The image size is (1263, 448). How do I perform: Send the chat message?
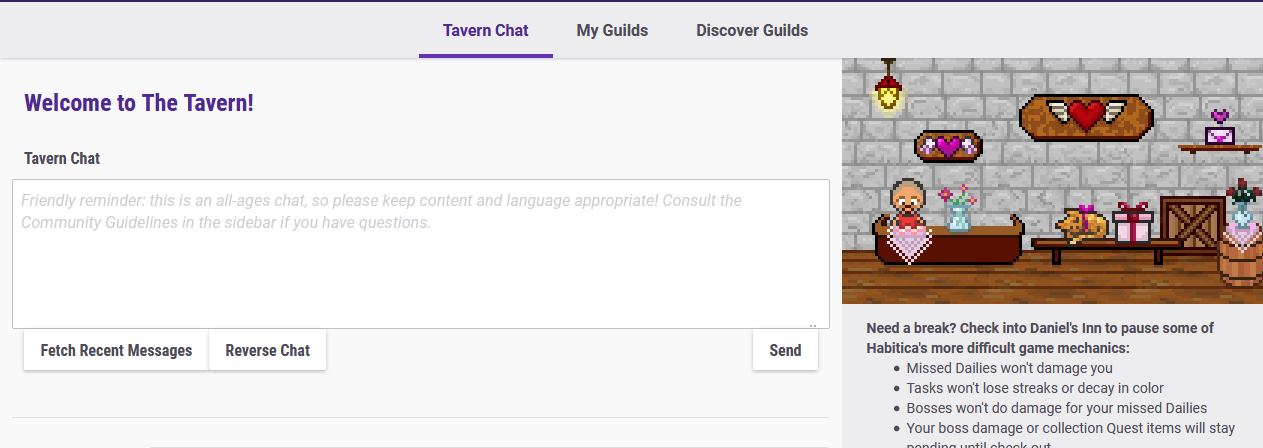(785, 350)
